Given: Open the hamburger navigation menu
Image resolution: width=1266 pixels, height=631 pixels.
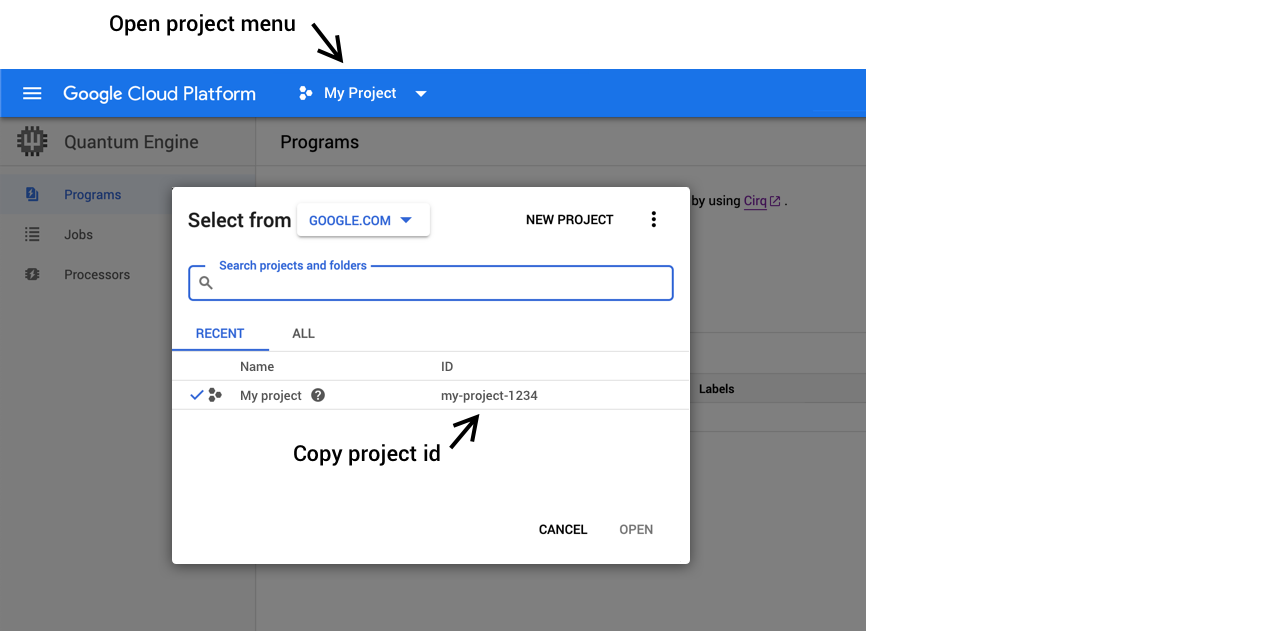Looking at the screenshot, I should 32,93.
